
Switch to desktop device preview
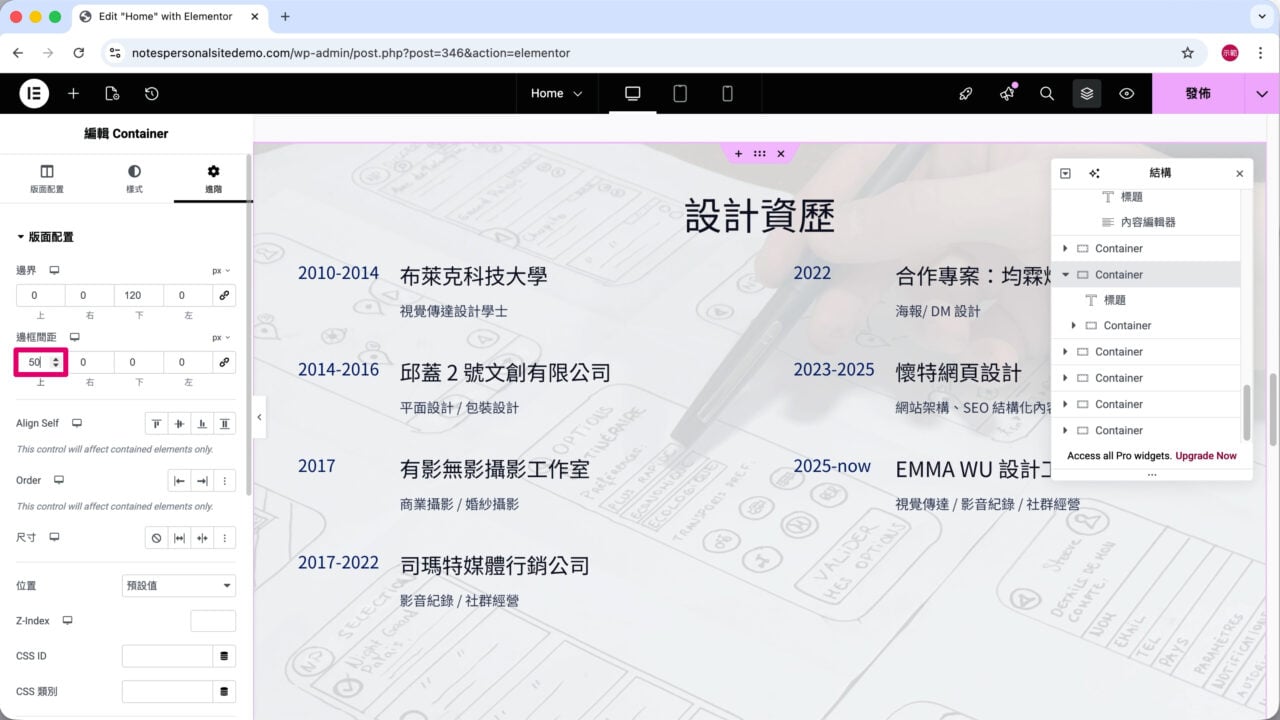(x=632, y=93)
